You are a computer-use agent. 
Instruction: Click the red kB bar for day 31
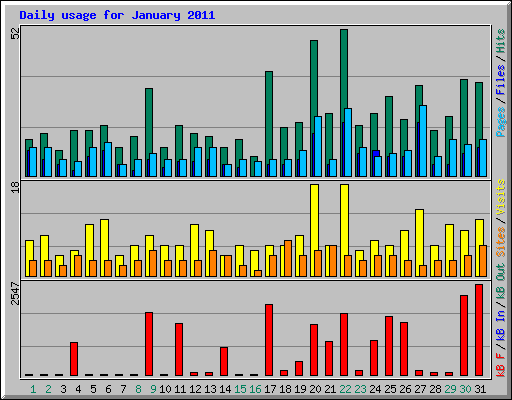[479, 330]
